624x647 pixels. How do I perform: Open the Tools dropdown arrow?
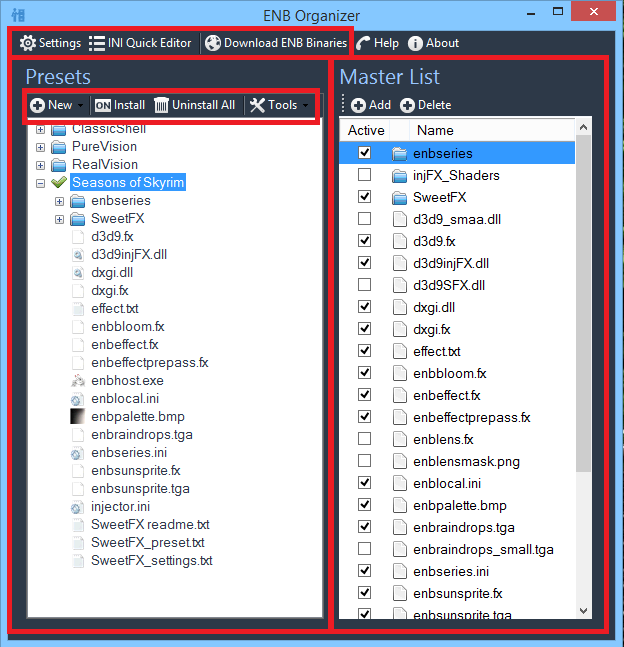(x=305, y=106)
